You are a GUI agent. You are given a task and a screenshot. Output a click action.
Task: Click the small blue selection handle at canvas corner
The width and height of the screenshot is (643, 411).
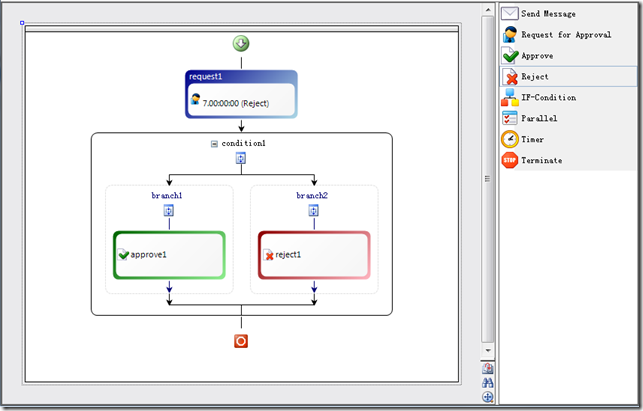point(22,23)
